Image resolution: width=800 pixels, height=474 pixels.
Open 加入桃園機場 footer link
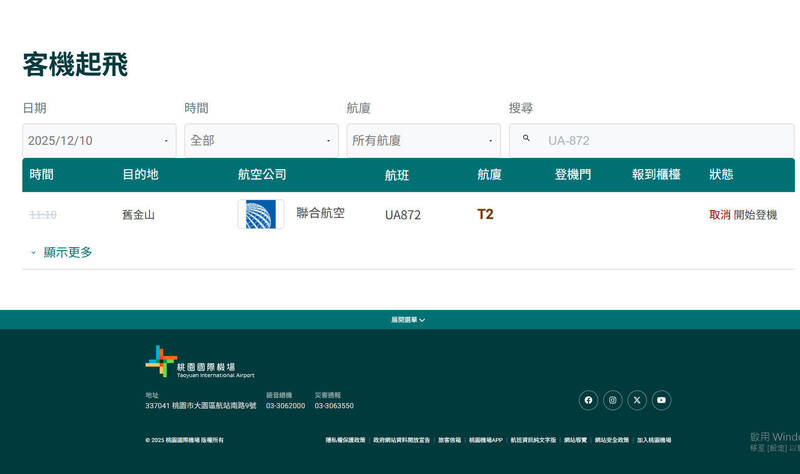654,440
